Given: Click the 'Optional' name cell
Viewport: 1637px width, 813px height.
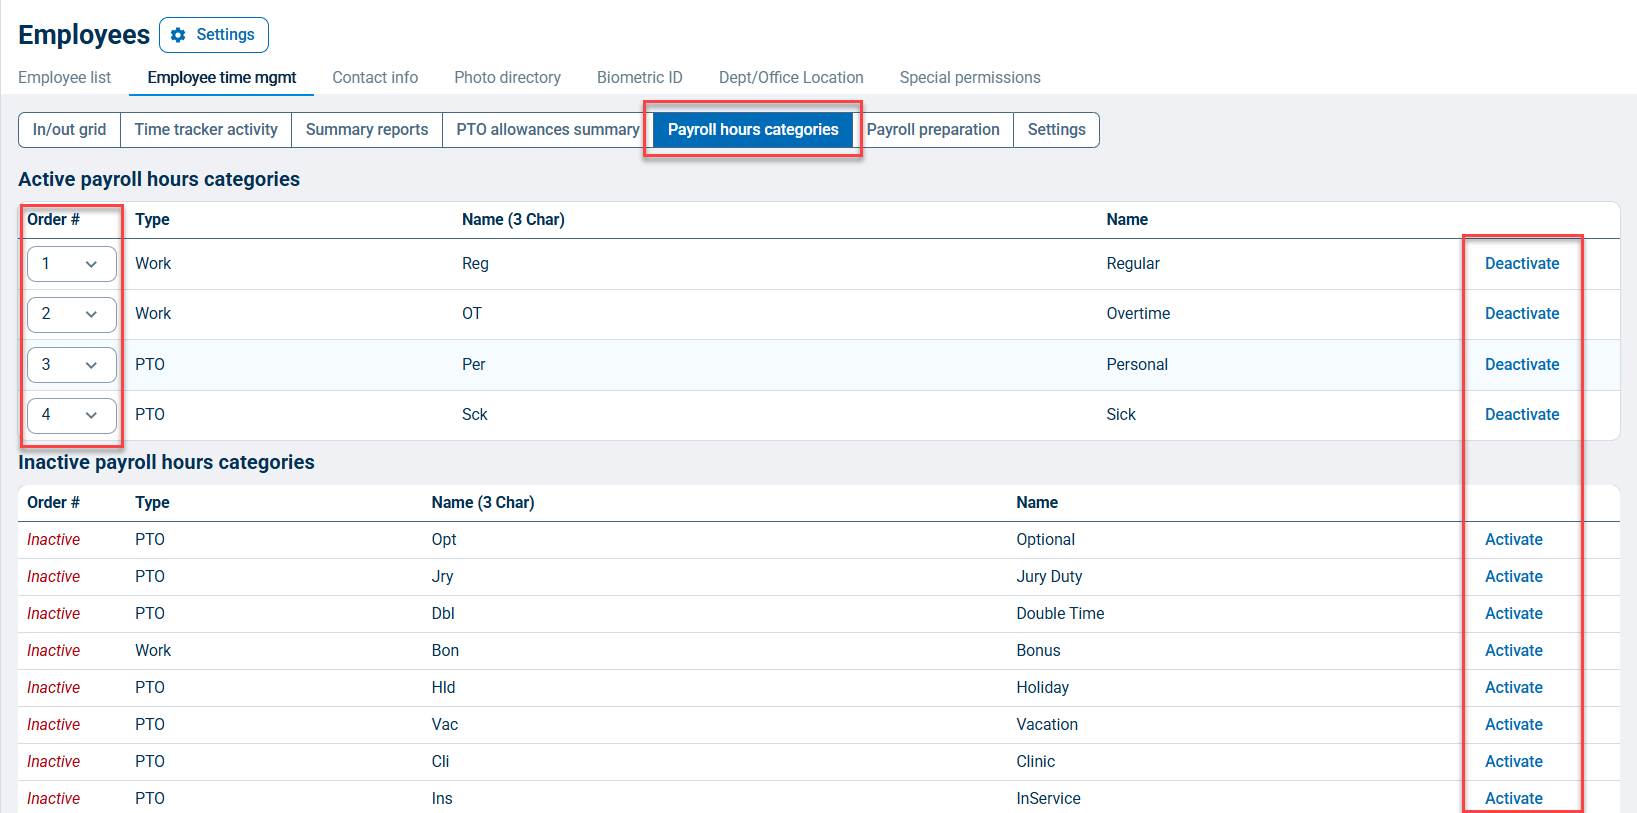Looking at the screenshot, I should click(1045, 540).
